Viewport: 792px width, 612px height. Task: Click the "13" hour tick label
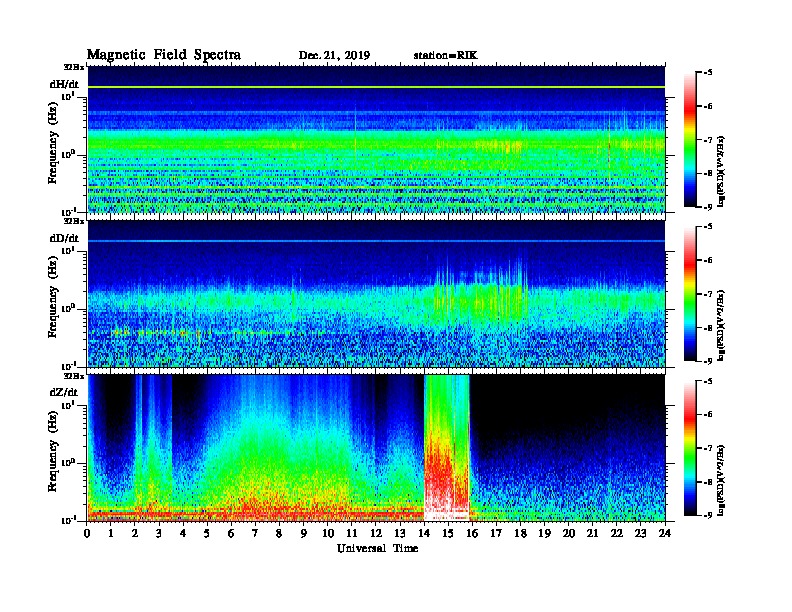click(x=400, y=533)
